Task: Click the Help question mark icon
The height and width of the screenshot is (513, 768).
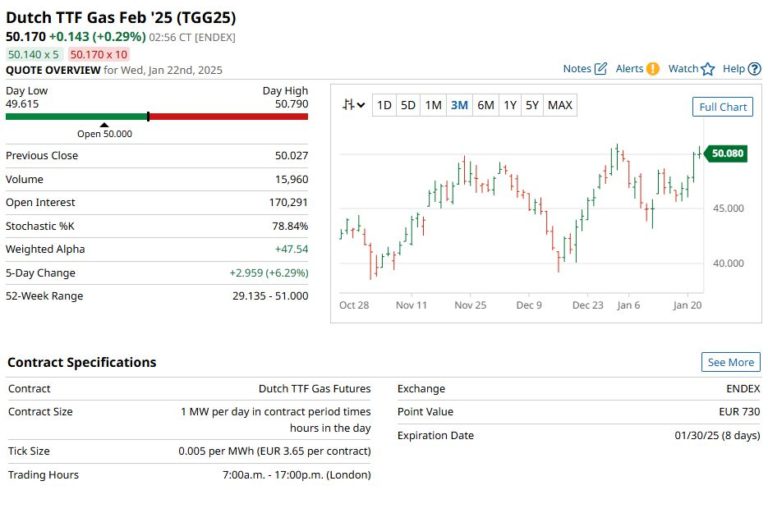Action: (755, 69)
